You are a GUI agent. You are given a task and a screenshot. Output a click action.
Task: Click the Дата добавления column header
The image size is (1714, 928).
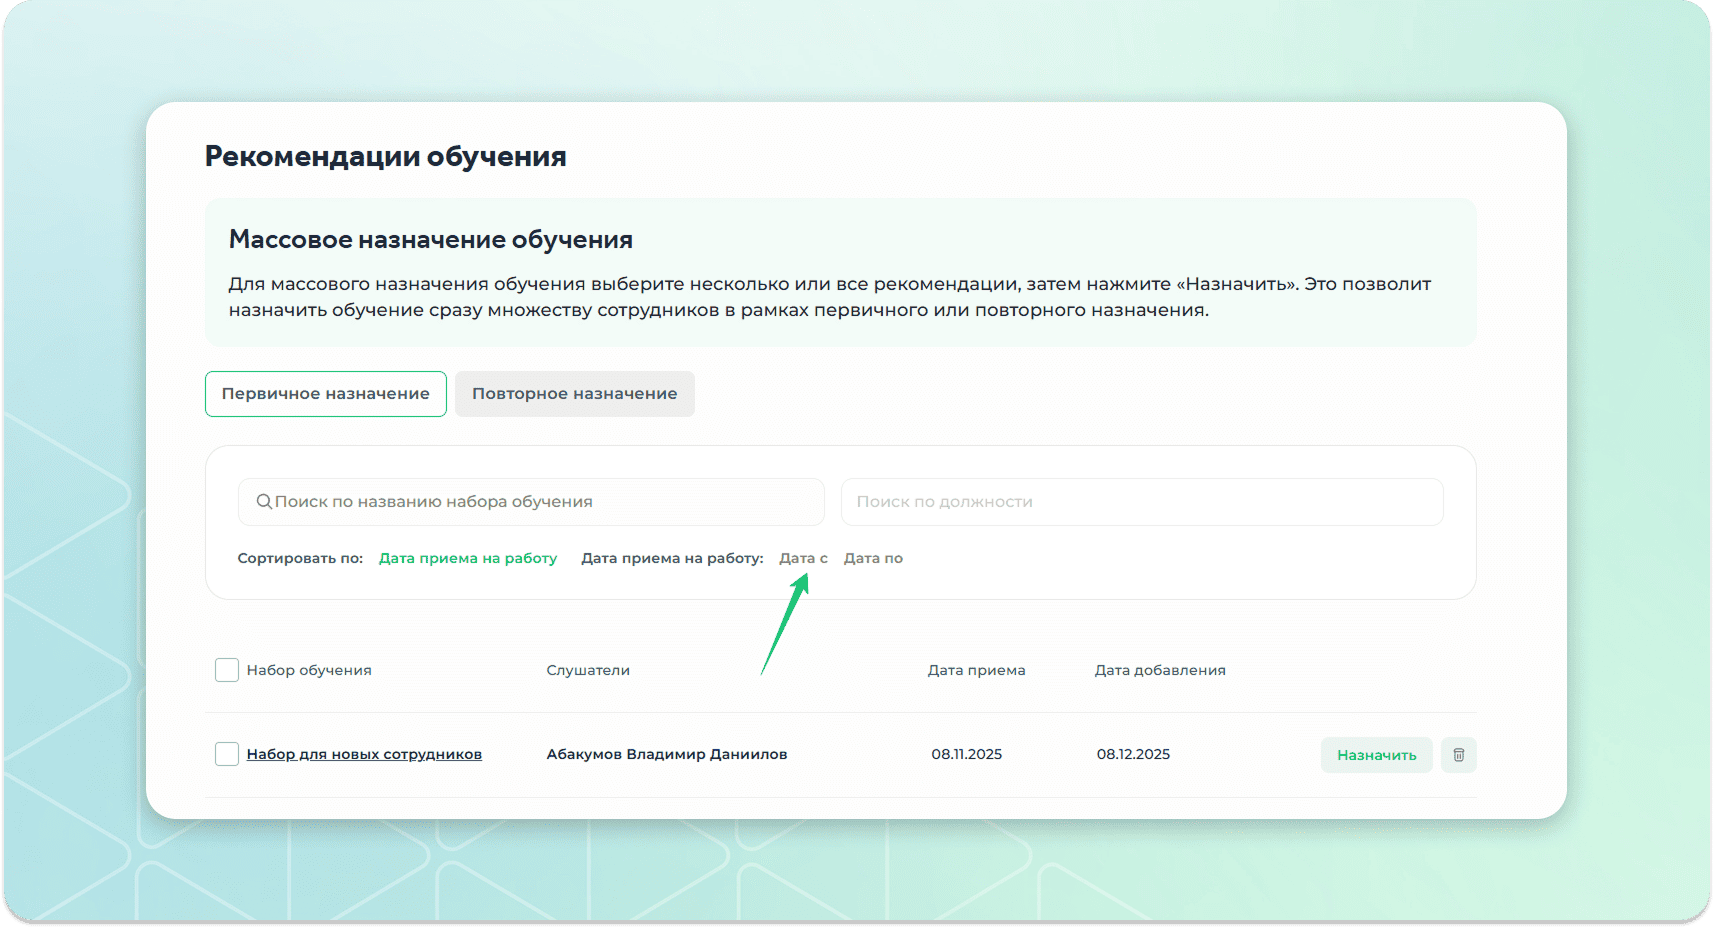point(1160,670)
